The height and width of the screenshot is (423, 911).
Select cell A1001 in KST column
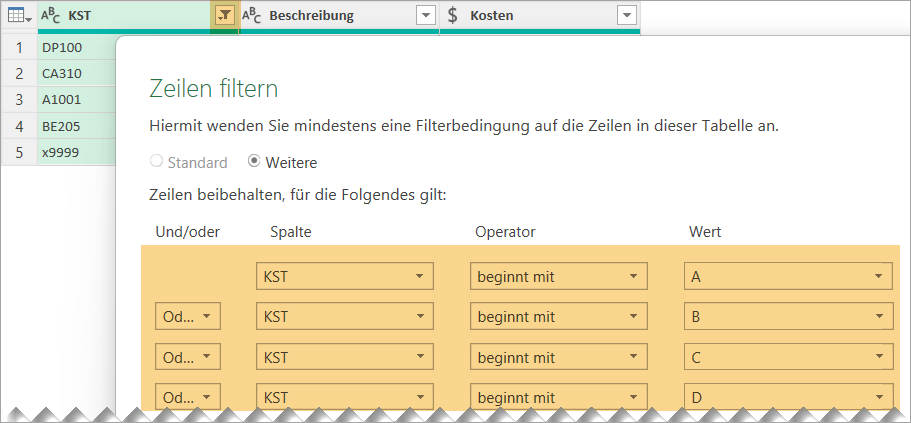coord(77,99)
